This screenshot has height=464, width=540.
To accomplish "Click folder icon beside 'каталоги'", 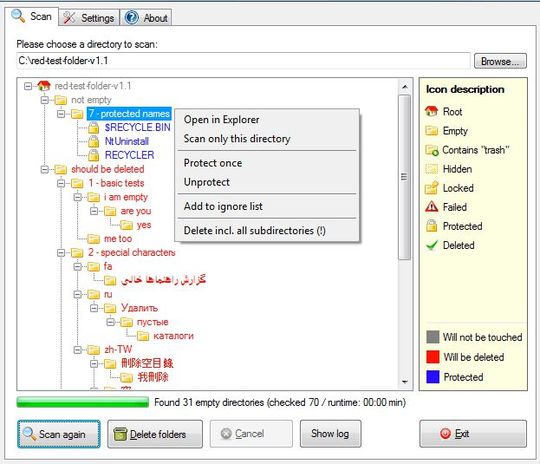I will pos(143,336).
